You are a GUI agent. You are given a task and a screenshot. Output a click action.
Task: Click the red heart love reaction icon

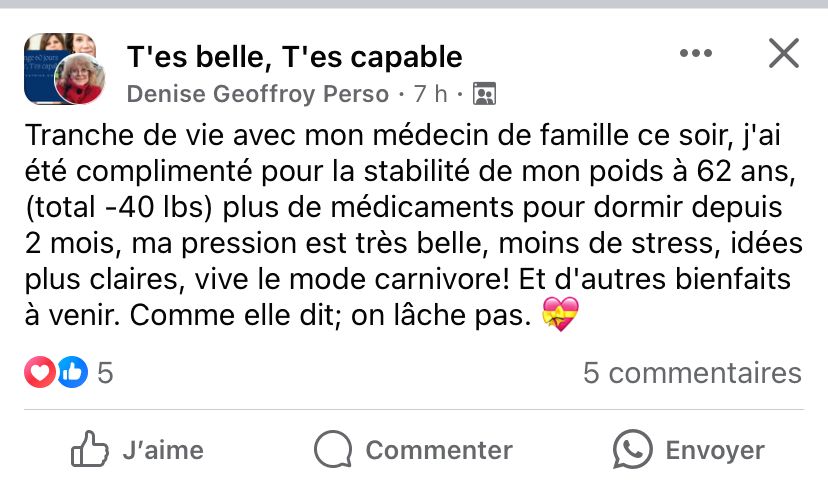tap(39, 373)
